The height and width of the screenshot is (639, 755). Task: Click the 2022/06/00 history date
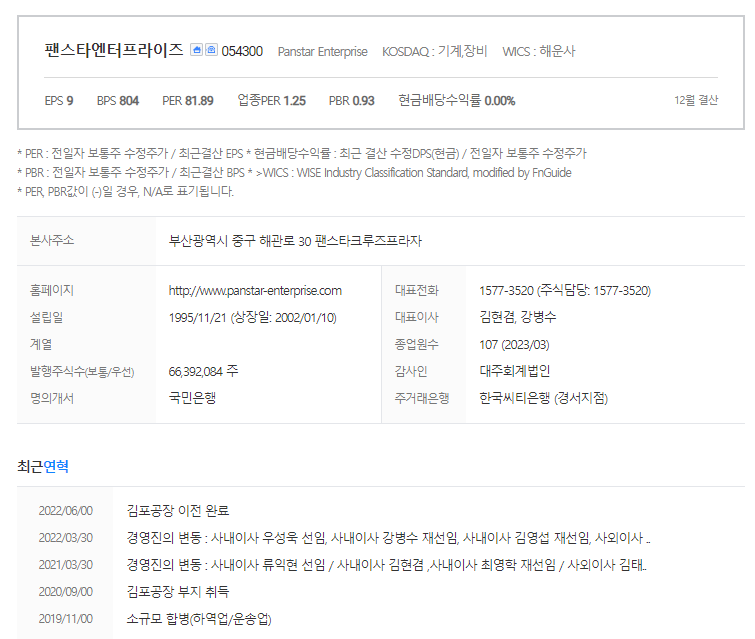65,511
